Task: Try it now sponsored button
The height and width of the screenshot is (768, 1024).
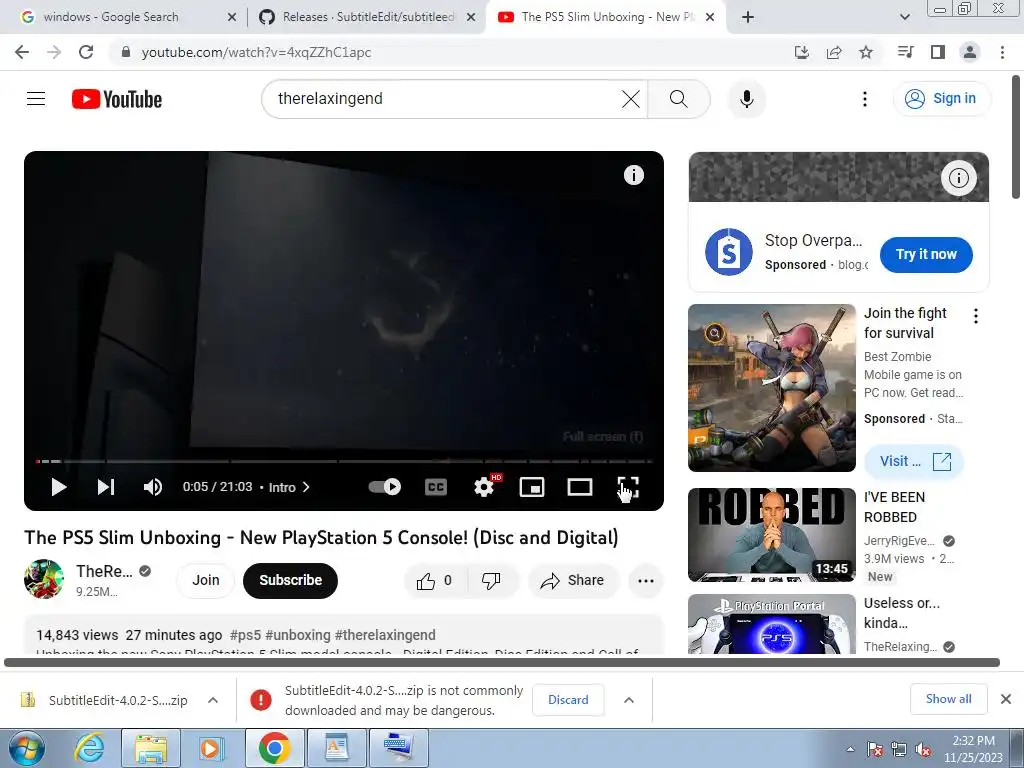Action: pyautogui.click(x=926, y=255)
